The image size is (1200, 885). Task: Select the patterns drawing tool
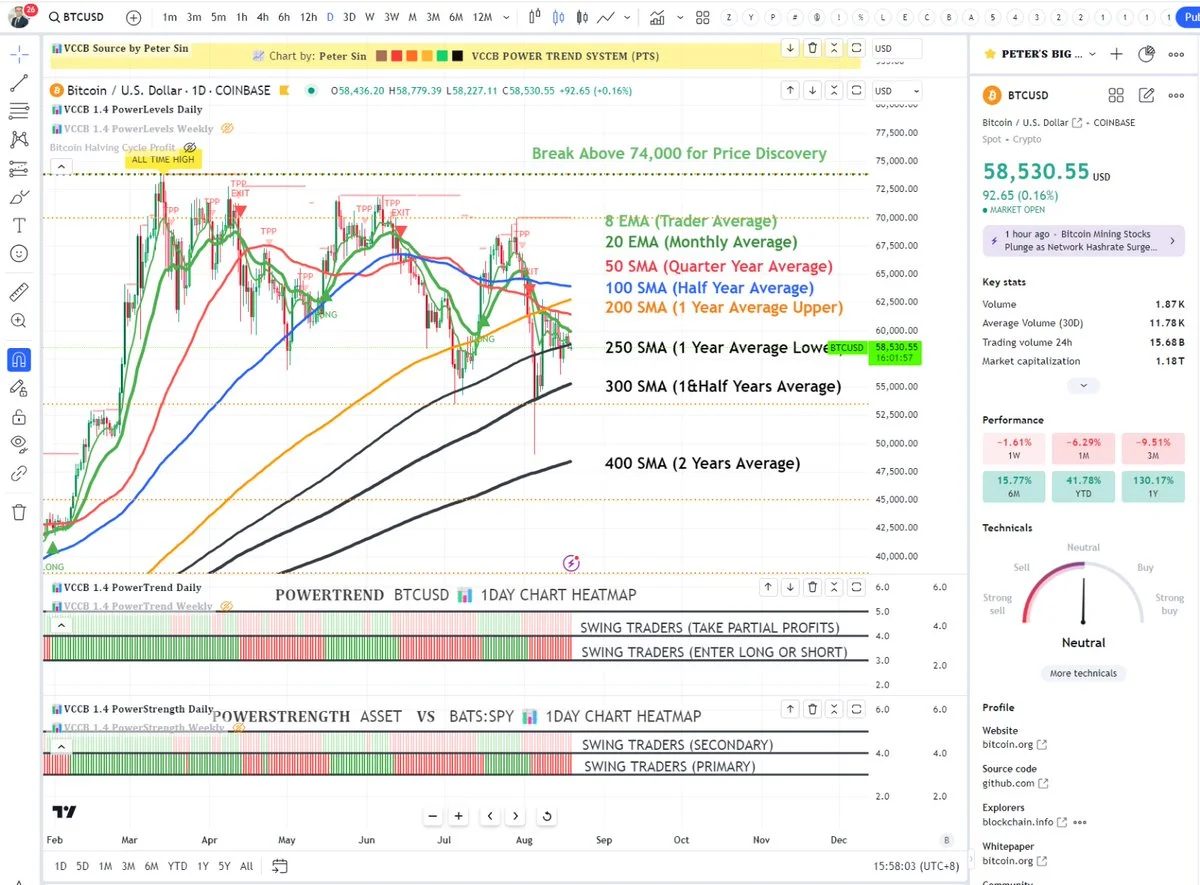coord(19,140)
